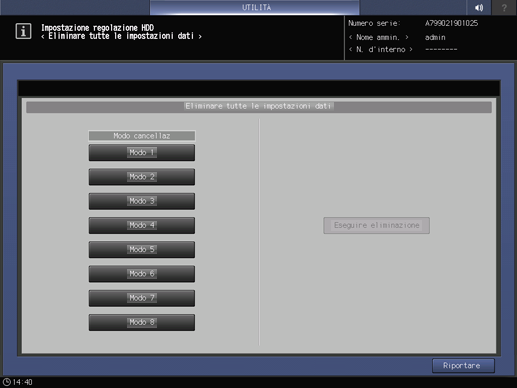
Task: Click the Eliminare tutte le impostazioni dati title bar
Action: (x=259, y=107)
